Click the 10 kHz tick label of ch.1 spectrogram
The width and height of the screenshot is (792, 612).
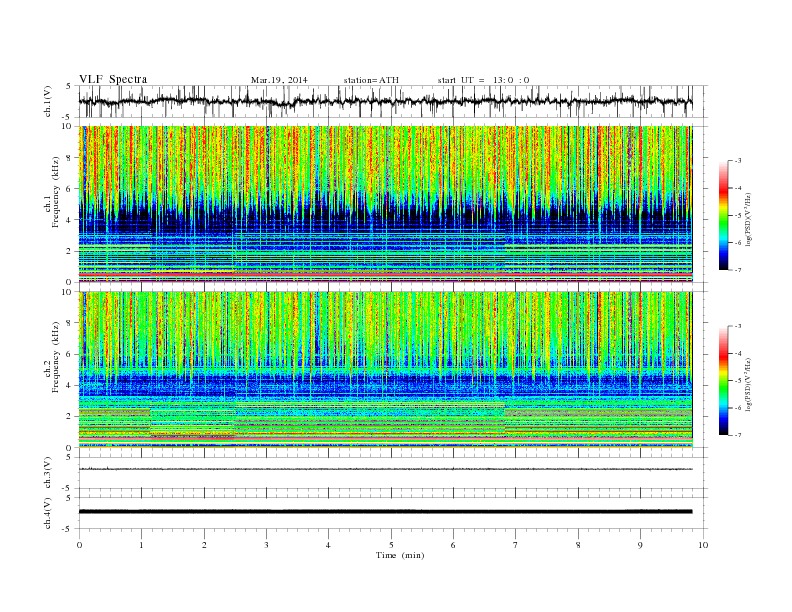[67, 126]
